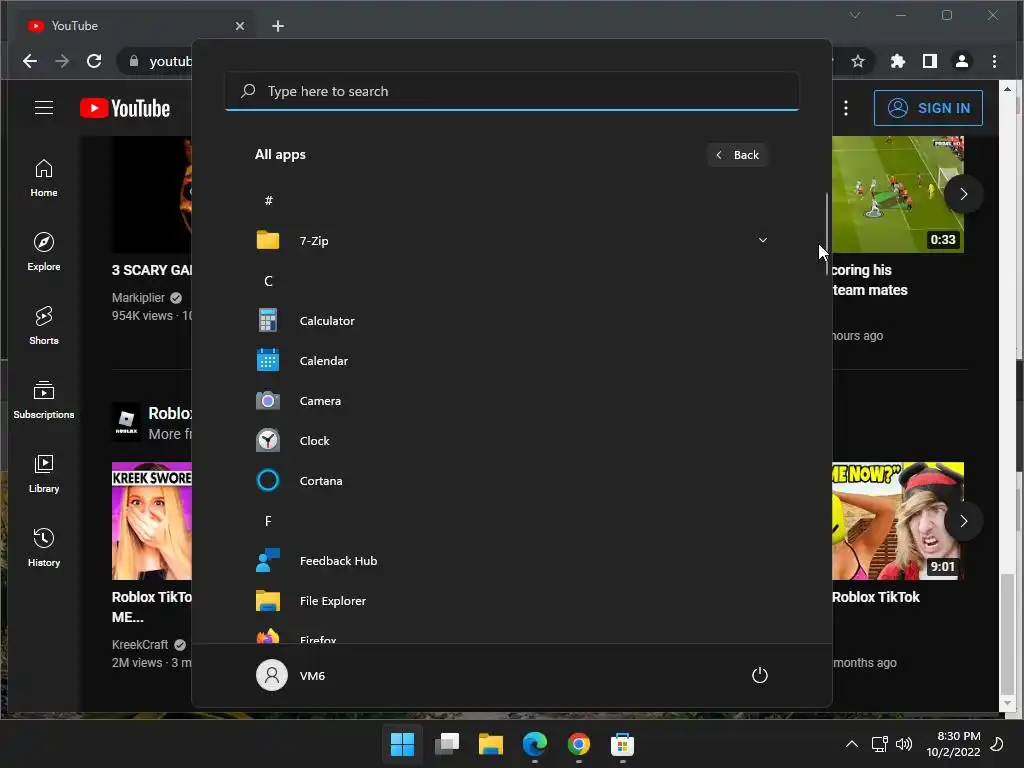Screen dimensions: 1024x768
Task: Show next videos in the Roblox shelf
Action: point(963,521)
